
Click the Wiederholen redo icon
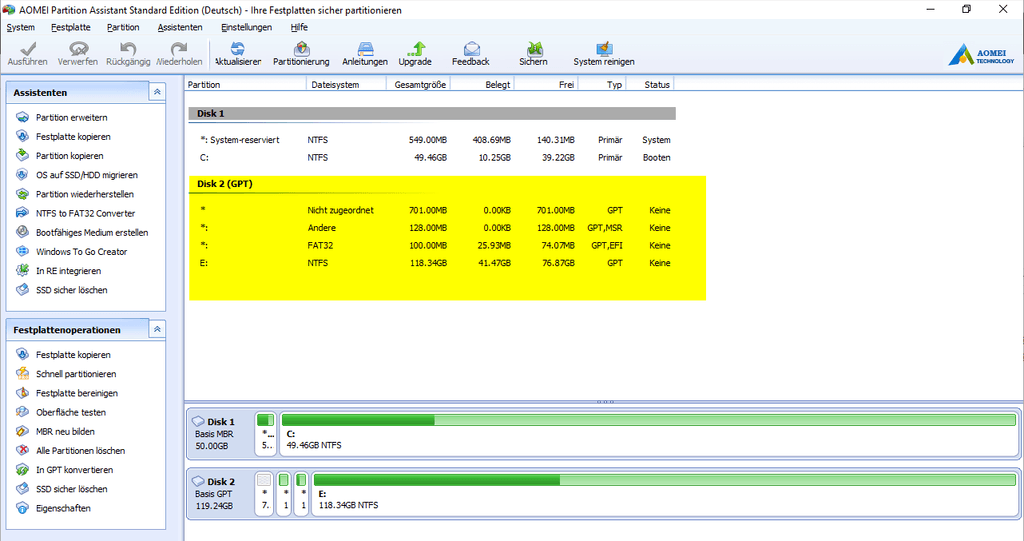coord(179,50)
